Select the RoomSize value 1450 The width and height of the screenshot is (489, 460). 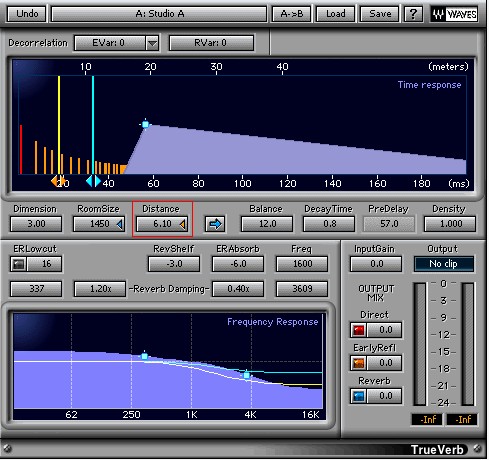[99, 224]
